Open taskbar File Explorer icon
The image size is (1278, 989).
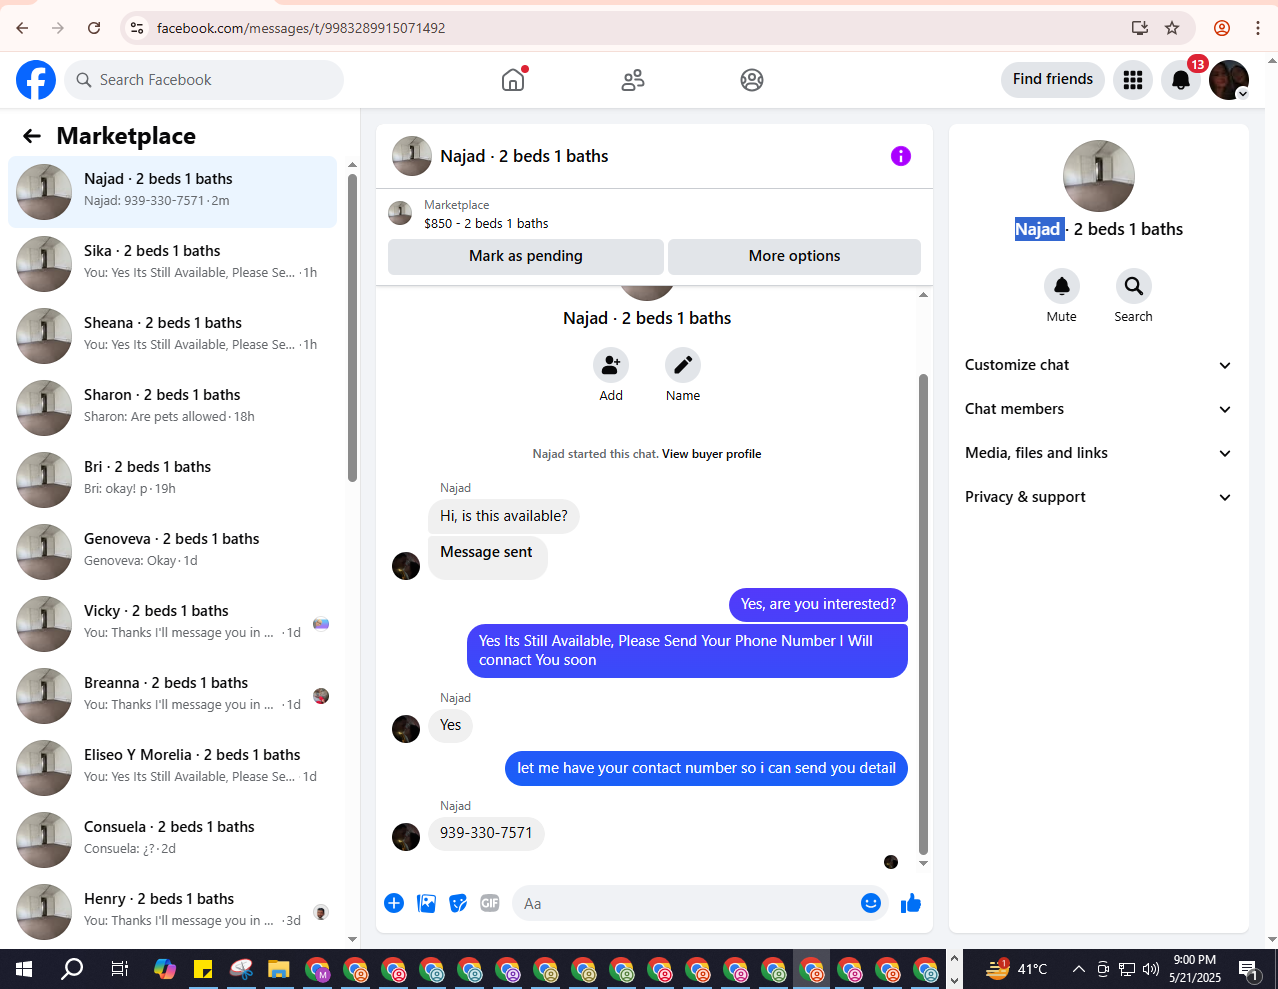(x=279, y=969)
